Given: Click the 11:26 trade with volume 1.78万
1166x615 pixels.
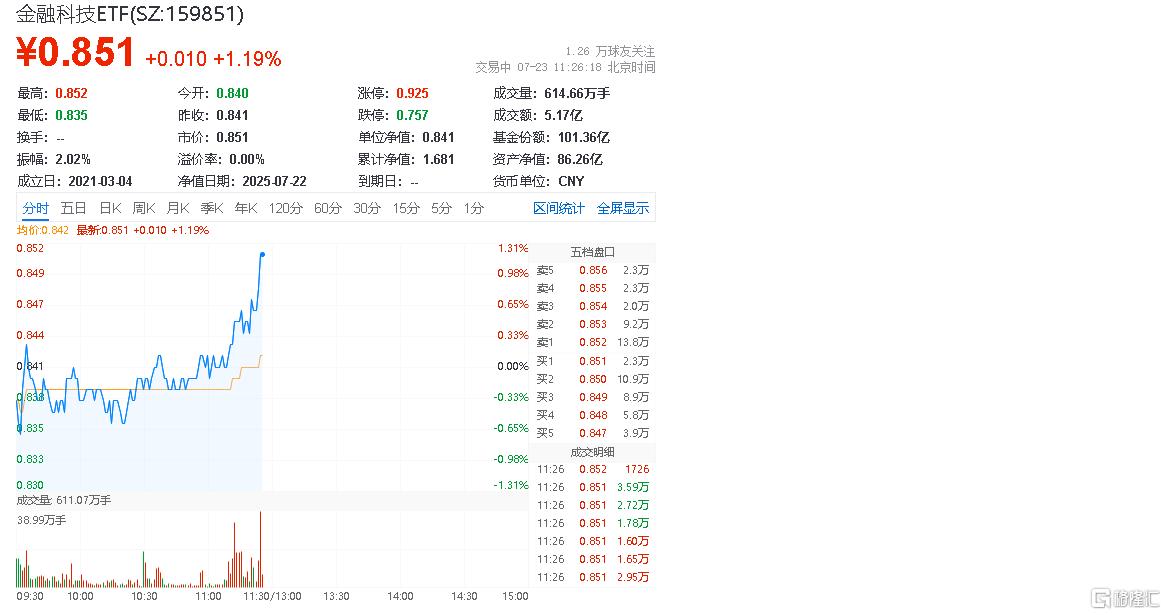Looking at the screenshot, I should (x=593, y=524).
